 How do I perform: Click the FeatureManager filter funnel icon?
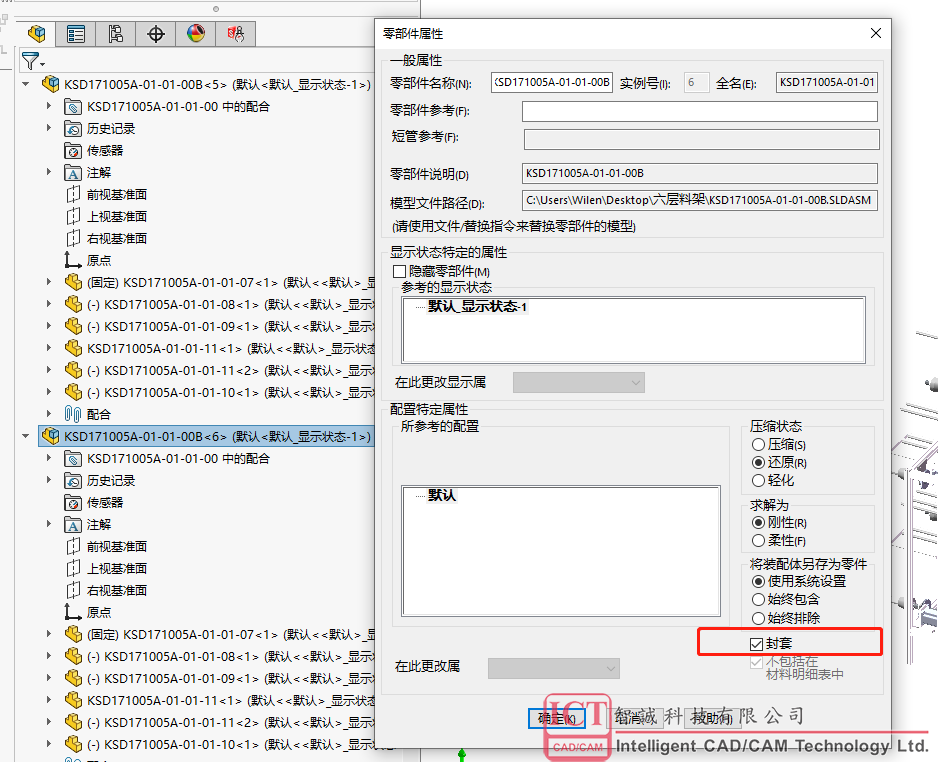pos(31,61)
